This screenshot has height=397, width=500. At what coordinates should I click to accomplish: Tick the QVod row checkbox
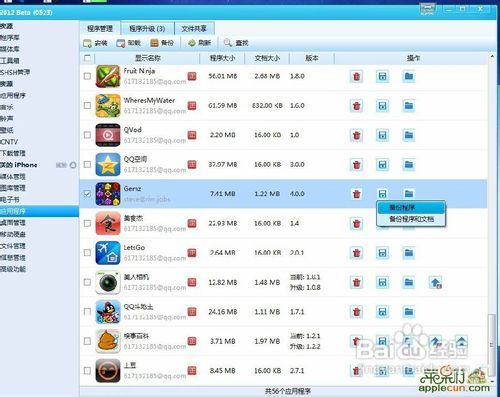point(87,135)
